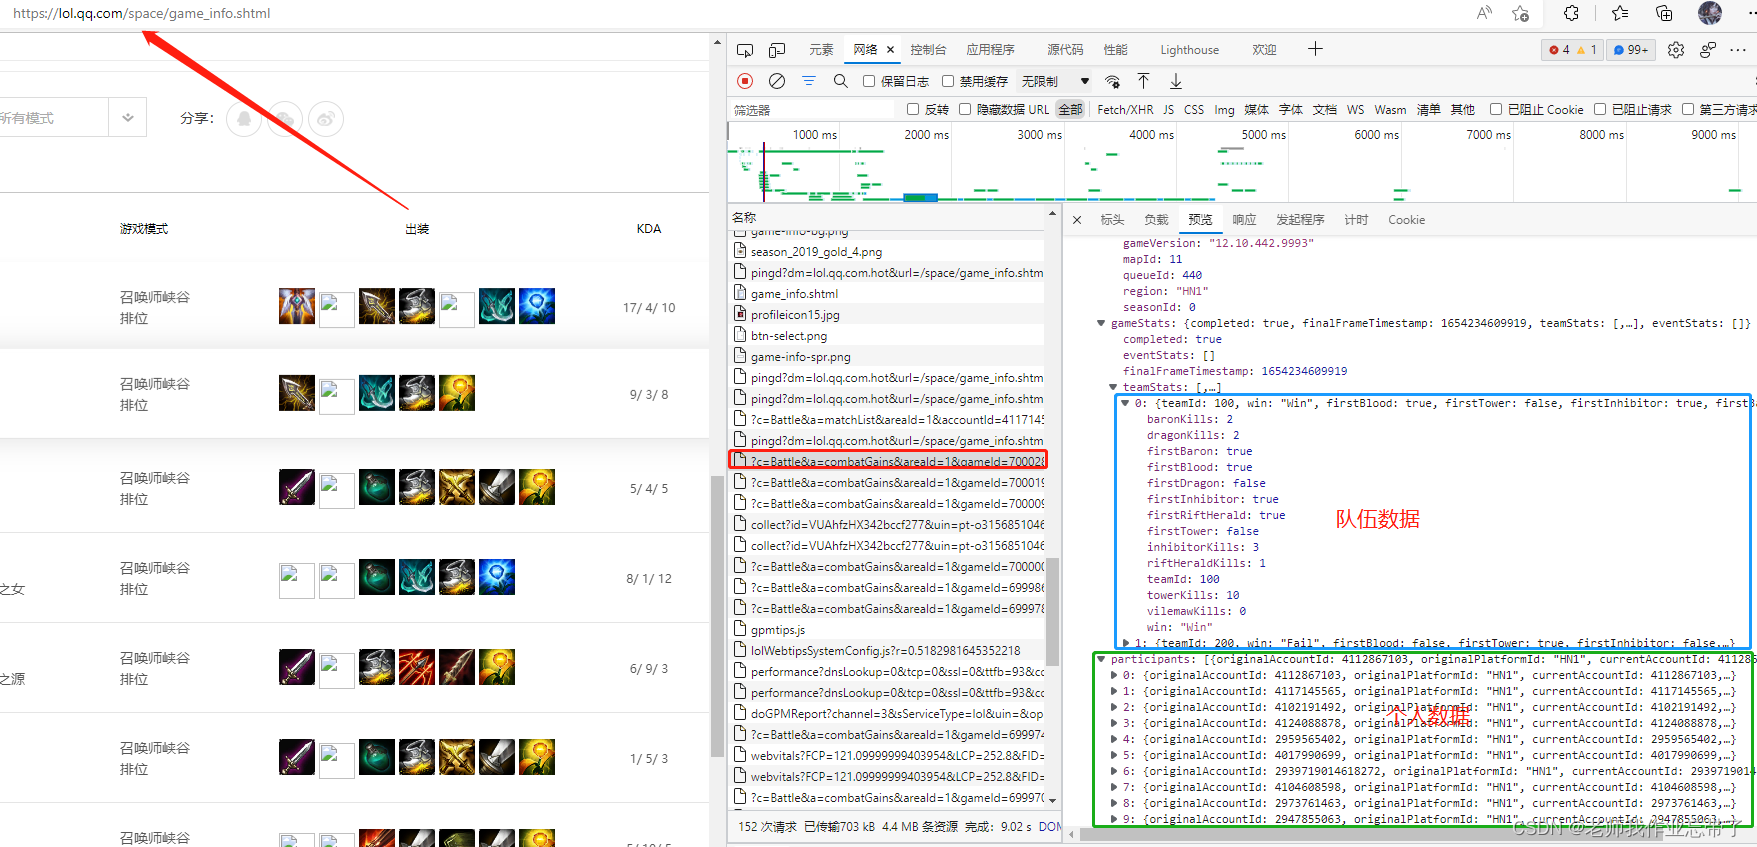Click the first item icon of the 17/4/10 match
The width and height of the screenshot is (1757, 847).
tap(297, 306)
